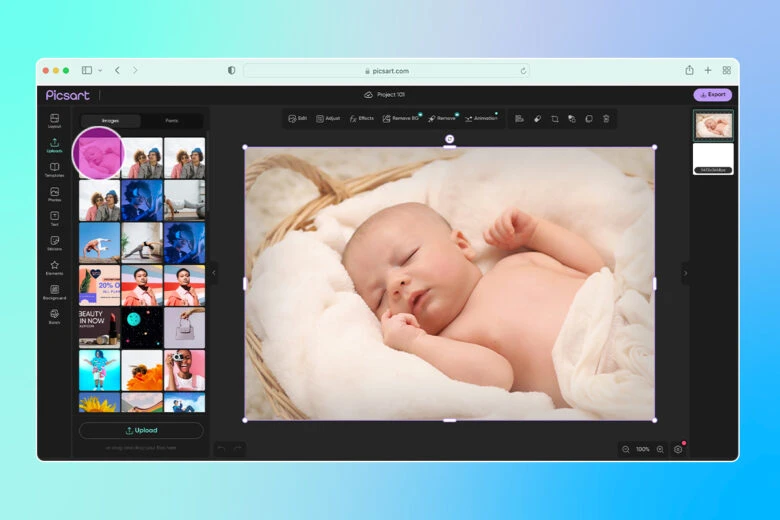
Task: Open the sidebar dropdown arrow in browser
Action: point(100,71)
